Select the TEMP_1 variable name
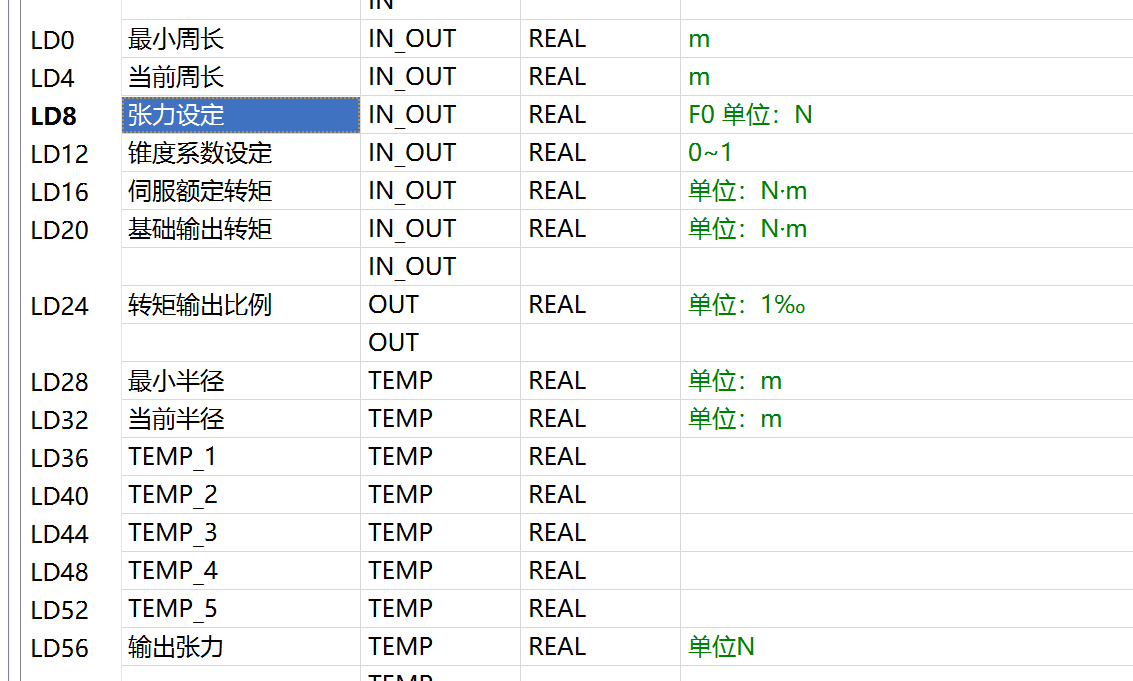 (172, 457)
